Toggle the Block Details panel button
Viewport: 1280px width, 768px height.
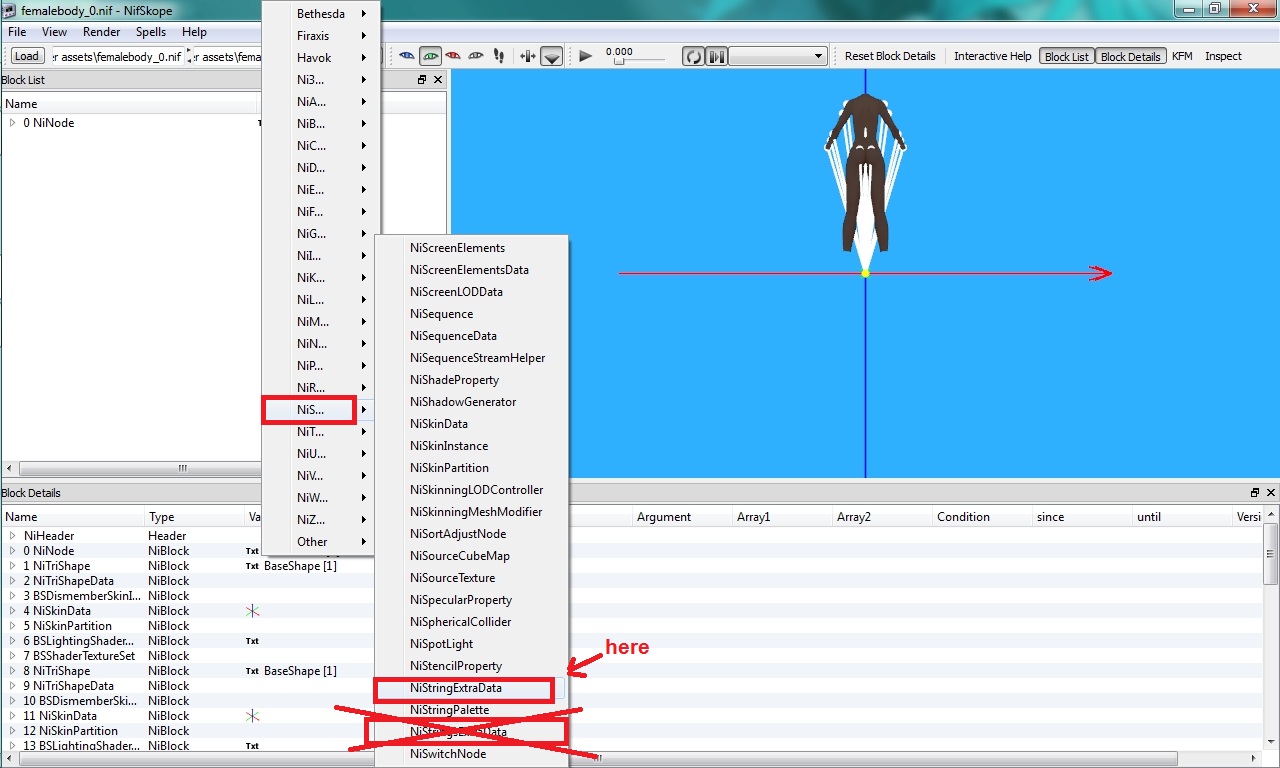pyautogui.click(x=1130, y=56)
